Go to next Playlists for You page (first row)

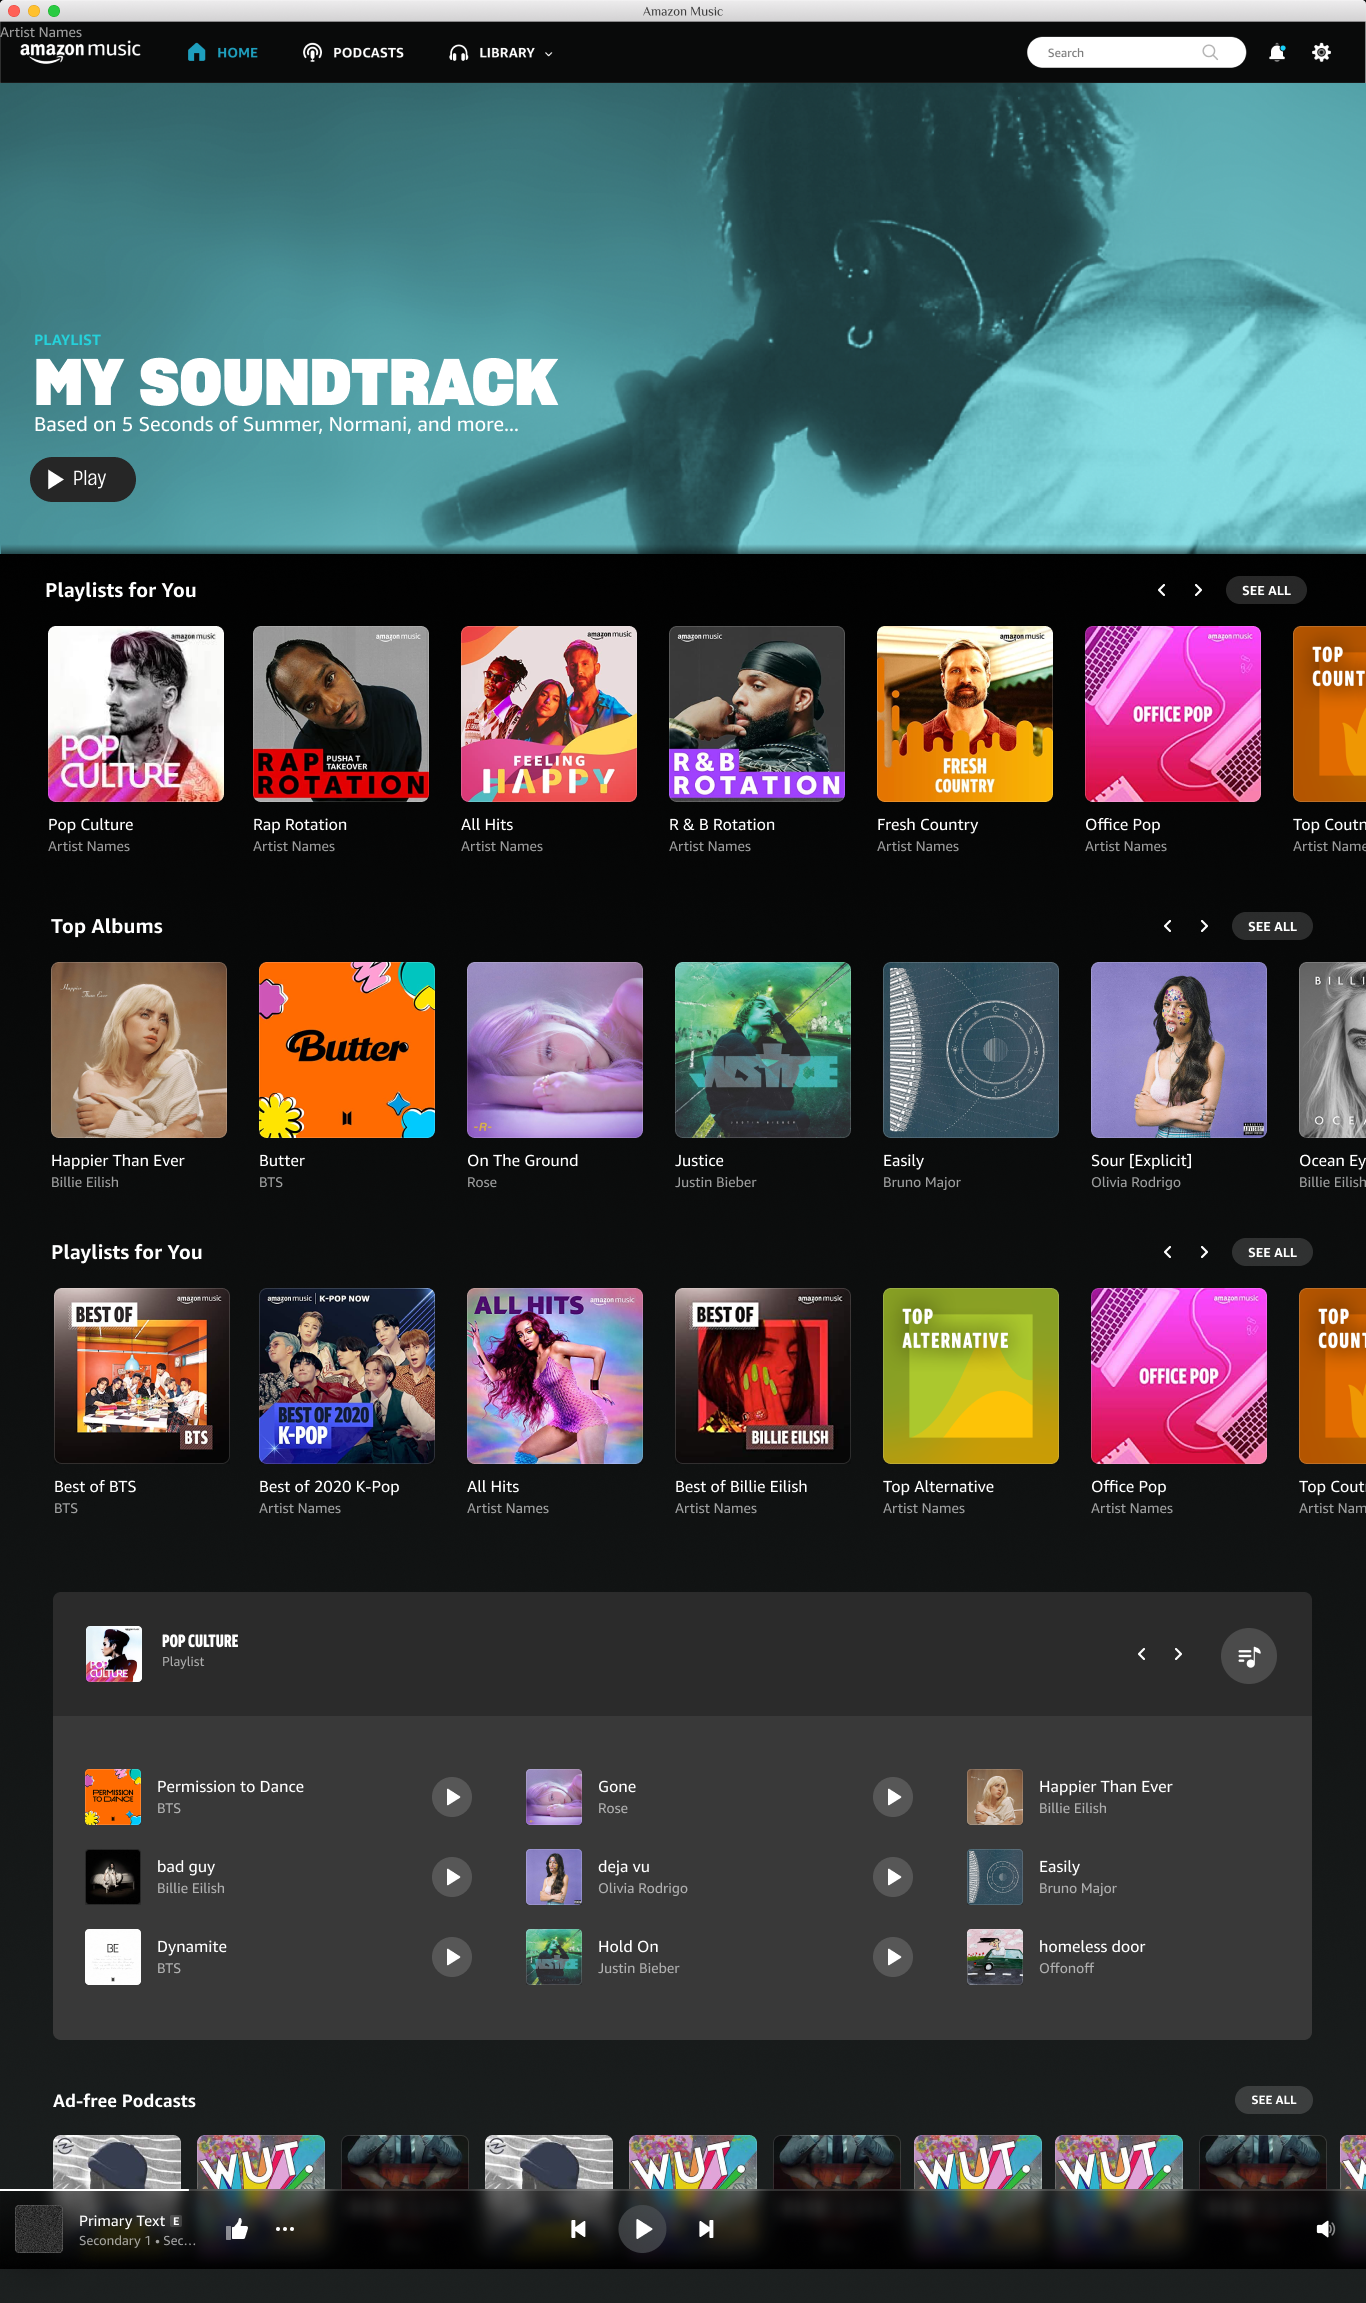(x=1198, y=590)
